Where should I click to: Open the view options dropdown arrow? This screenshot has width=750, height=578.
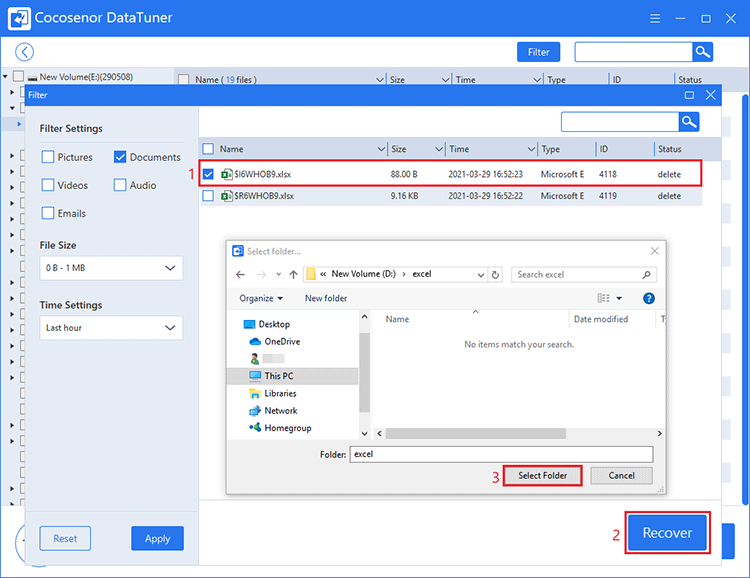pos(619,299)
